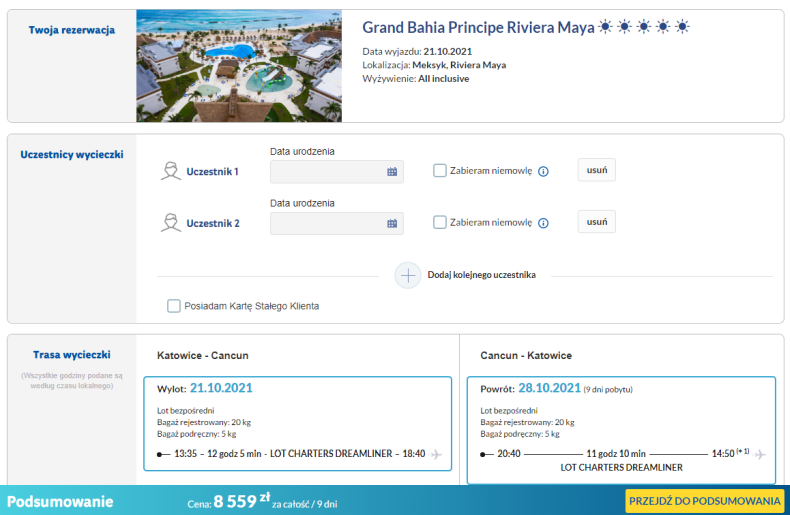Click the 12 godz 5 min flight duration
The width and height of the screenshot is (790, 515).
pyautogui.click(x=234, y=454)
